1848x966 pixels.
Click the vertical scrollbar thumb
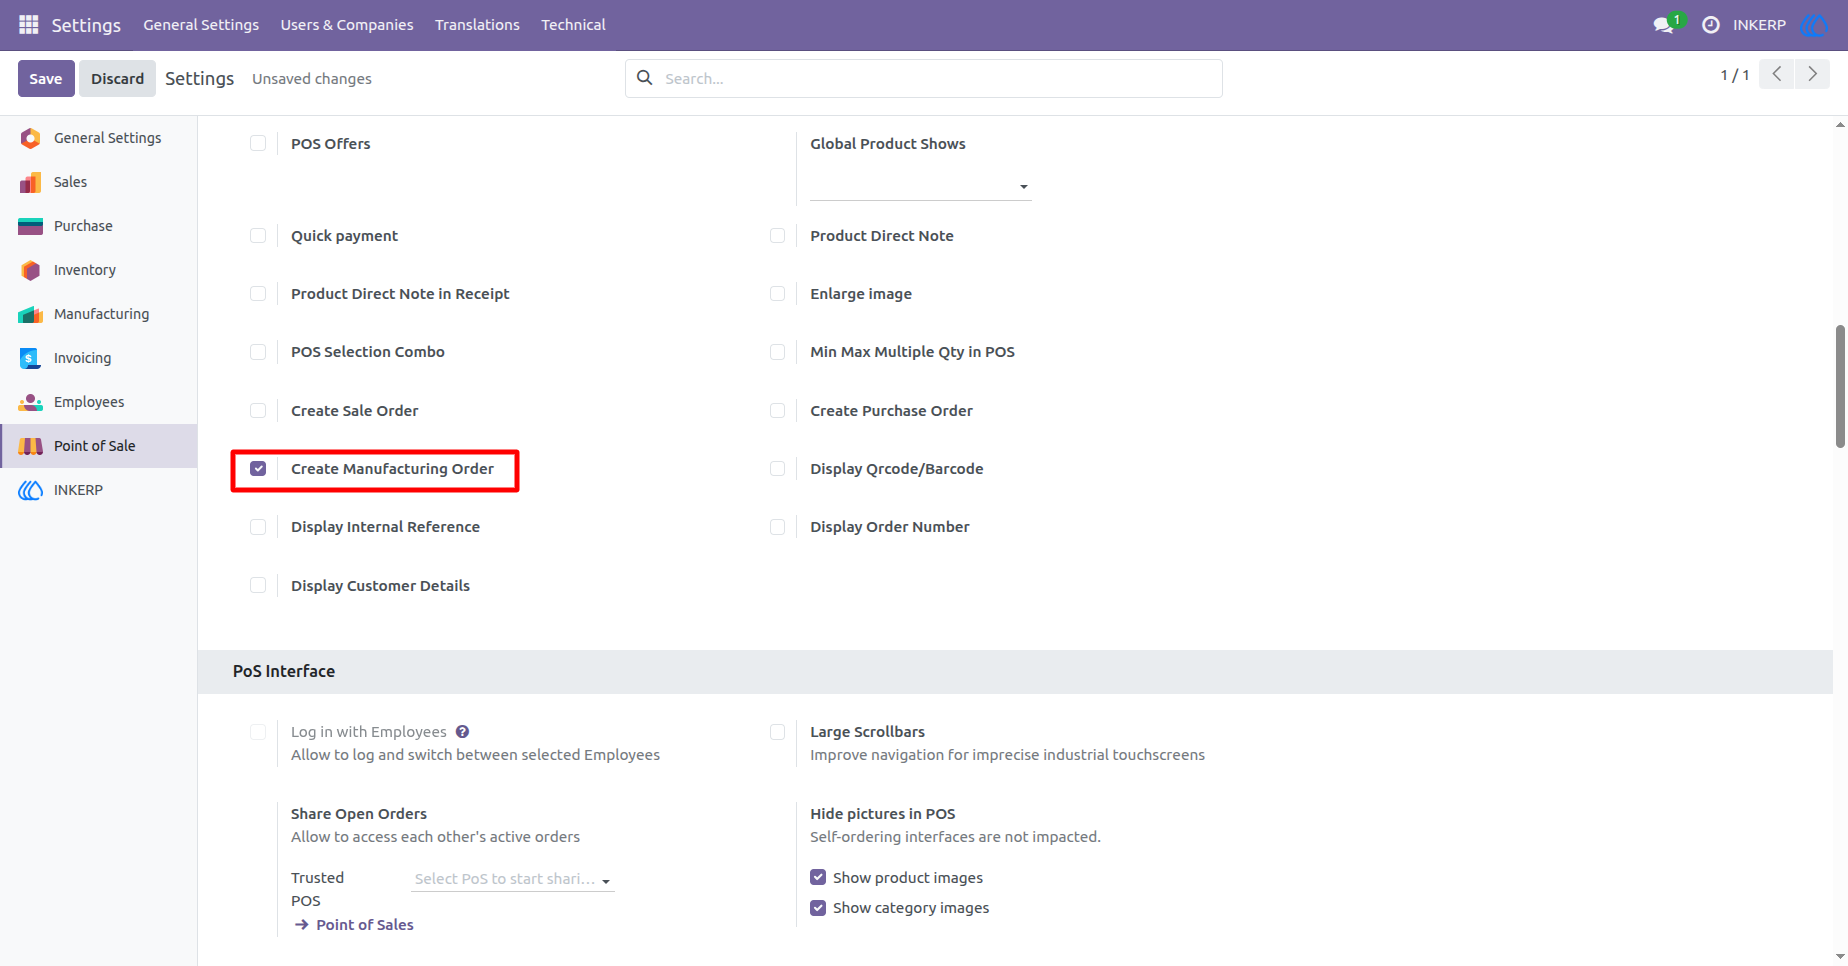coord(1840,386)
